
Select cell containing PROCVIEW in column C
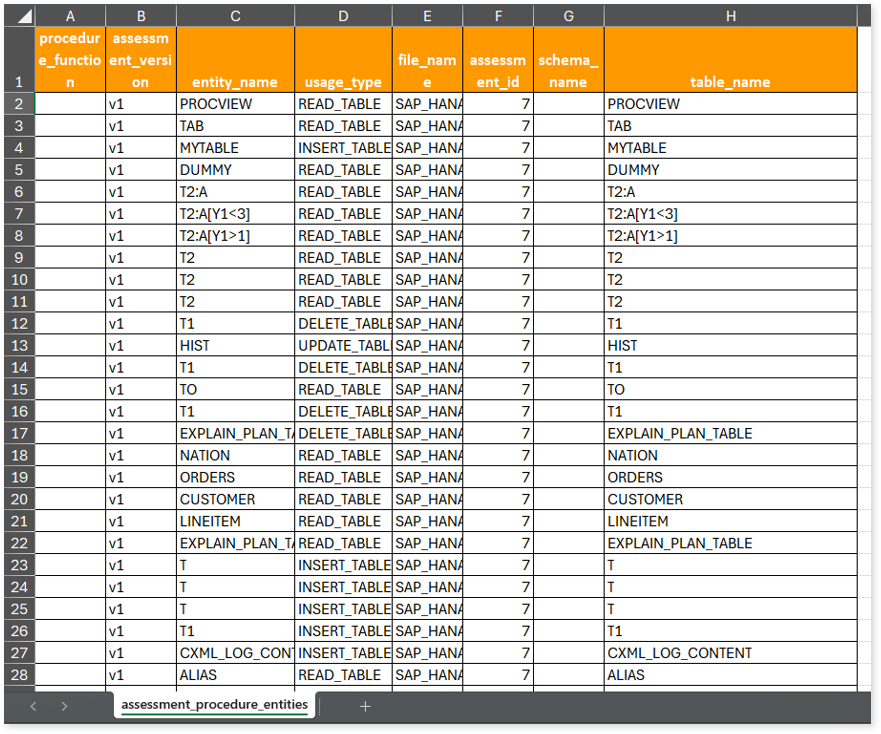point(235,104)
